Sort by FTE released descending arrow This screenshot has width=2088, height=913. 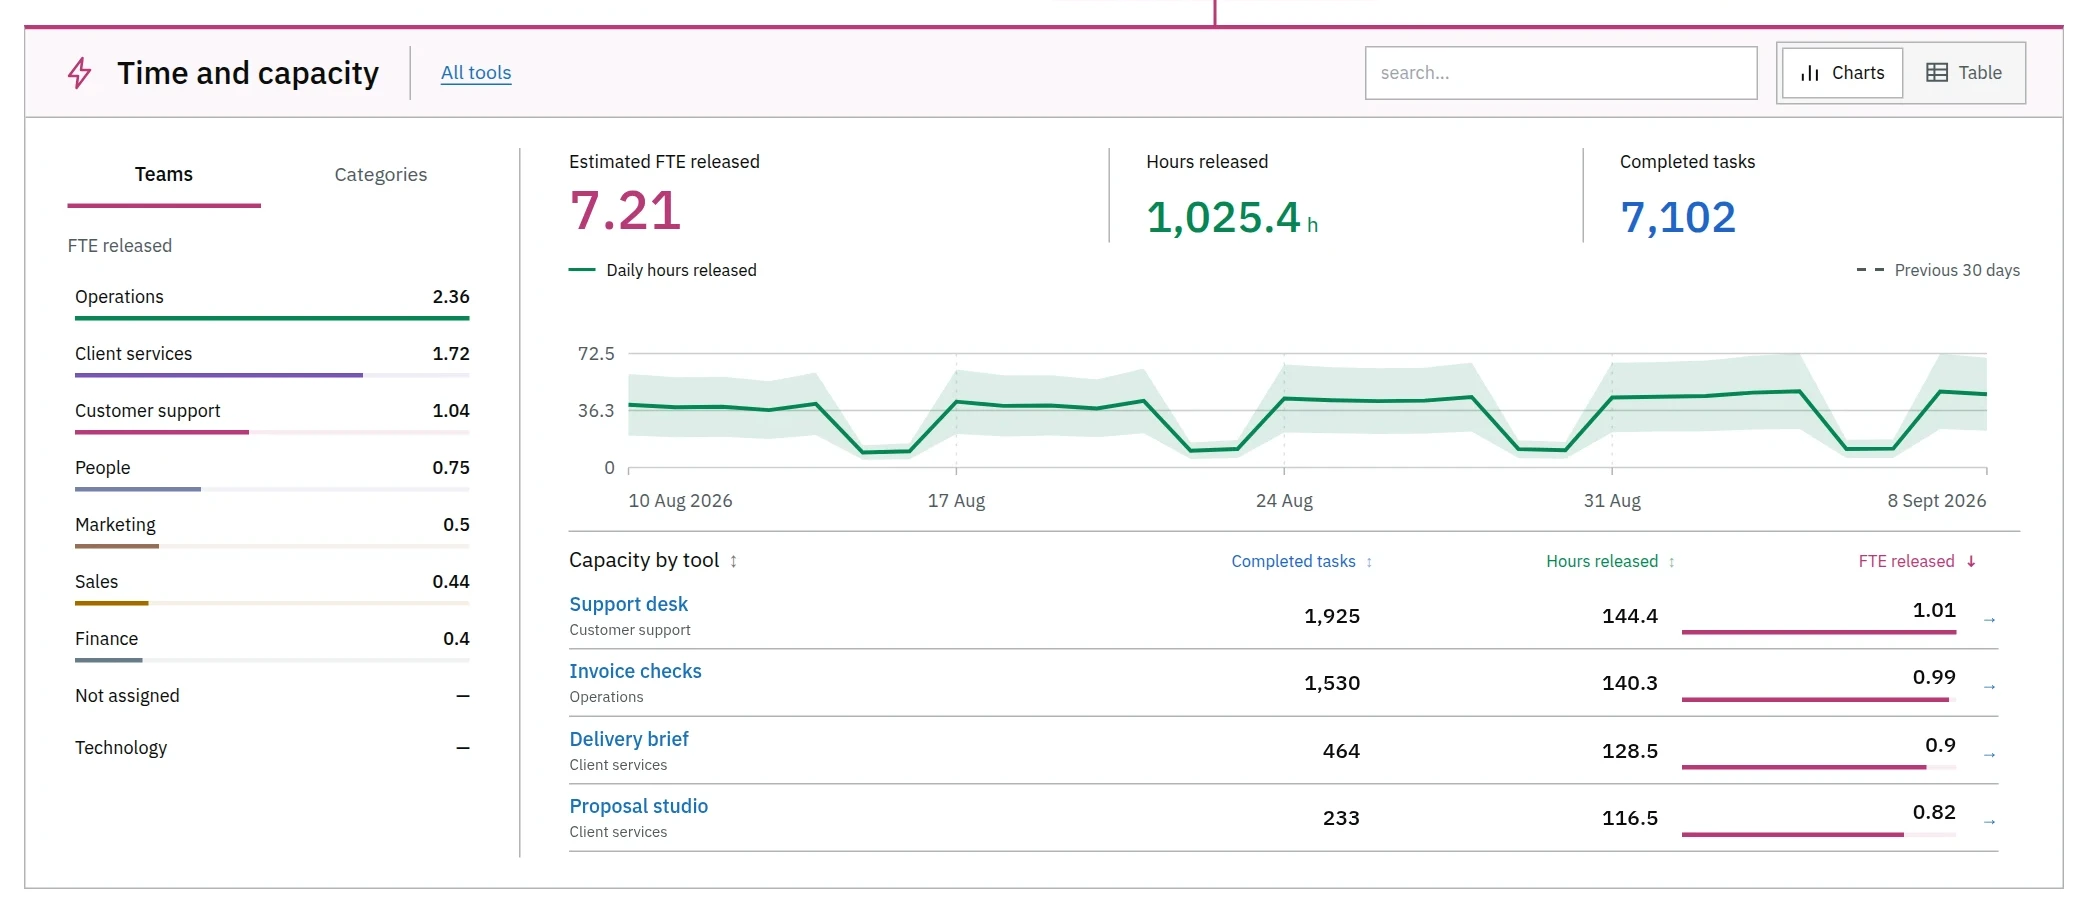tap(1971, 561)
